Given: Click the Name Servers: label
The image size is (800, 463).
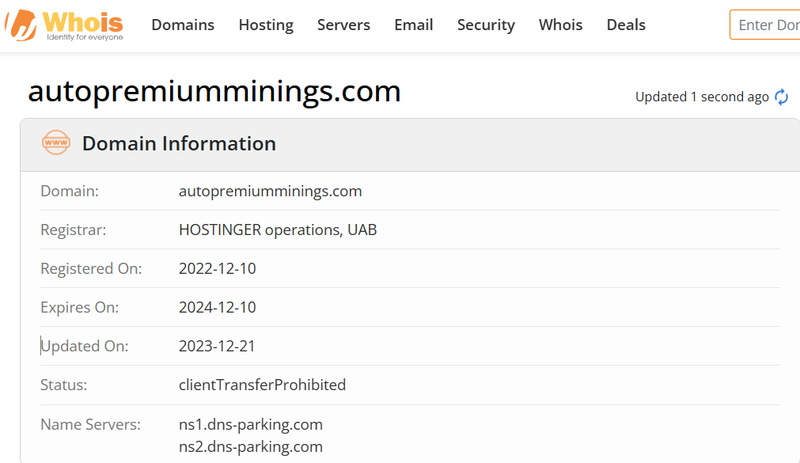Looking at the screenshot, I should [90, 424].
